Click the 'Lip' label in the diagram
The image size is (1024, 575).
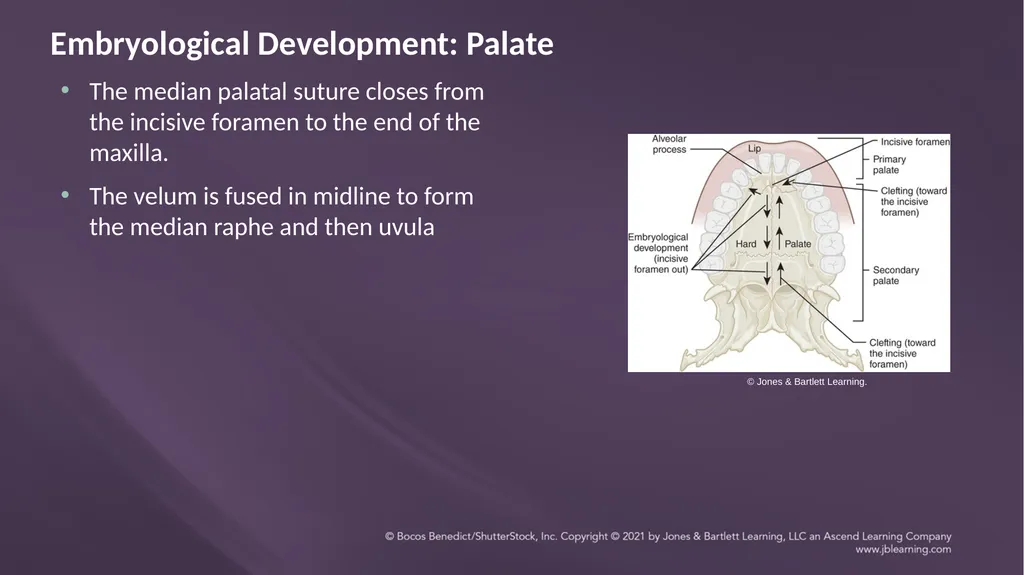(x=754, y=148)
